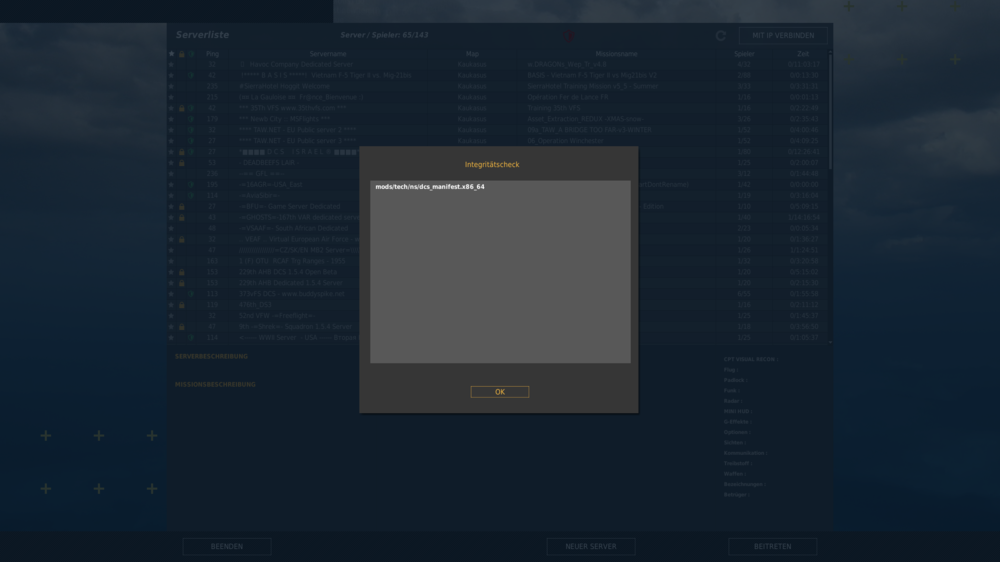Image resolution: width=1000 pixels, height=562 pixels.
Task: Click the NEUER SERVER button
Action: pyautogui.click(x=591, y=547)
